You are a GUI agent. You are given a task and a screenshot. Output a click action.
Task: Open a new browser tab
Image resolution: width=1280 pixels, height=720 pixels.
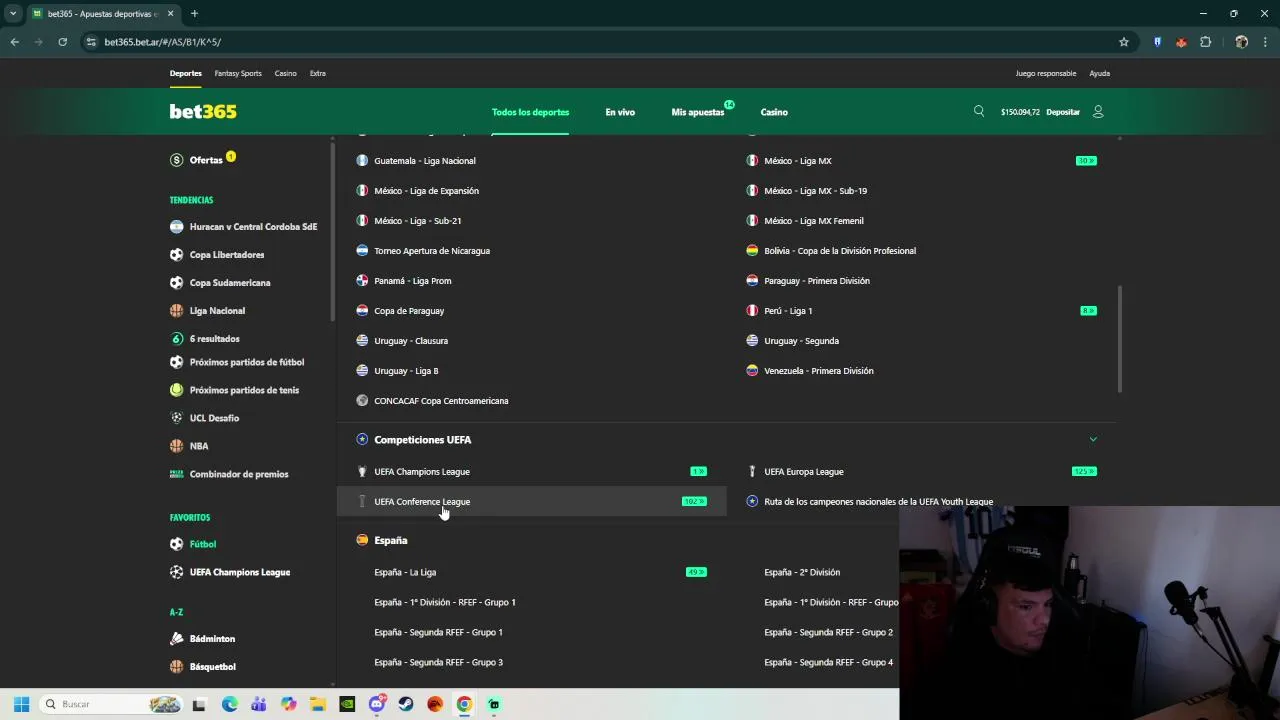click(194, 13)
